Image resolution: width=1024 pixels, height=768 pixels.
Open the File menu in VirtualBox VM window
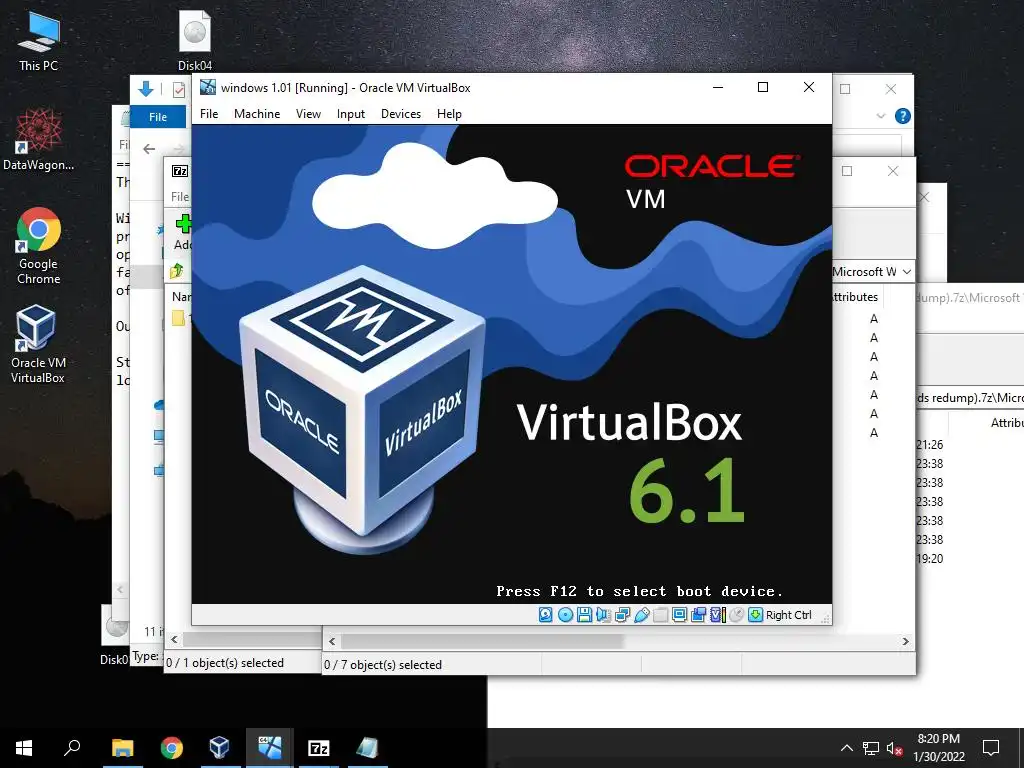pos(209,114)
